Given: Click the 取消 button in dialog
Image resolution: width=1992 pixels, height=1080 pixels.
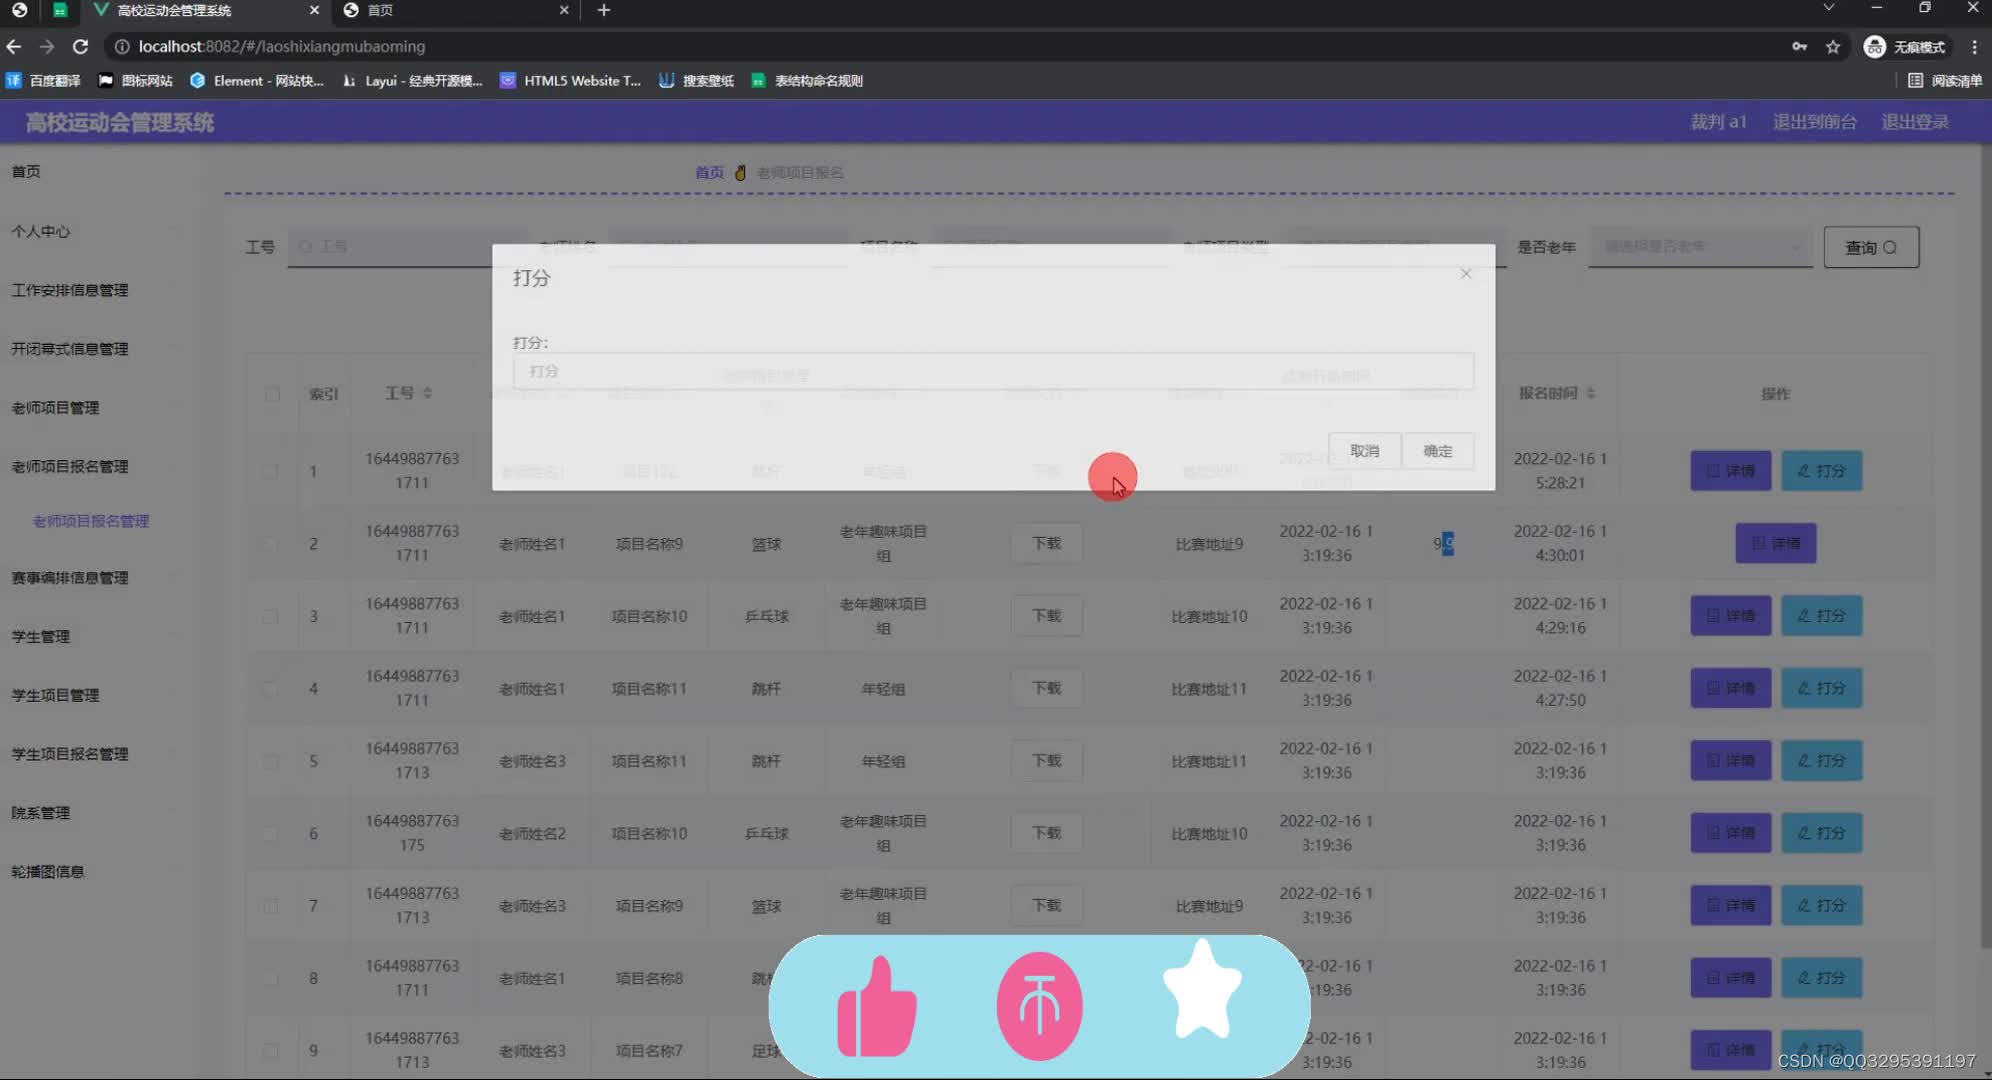Looking at the screenshot, I should 1364,451.
